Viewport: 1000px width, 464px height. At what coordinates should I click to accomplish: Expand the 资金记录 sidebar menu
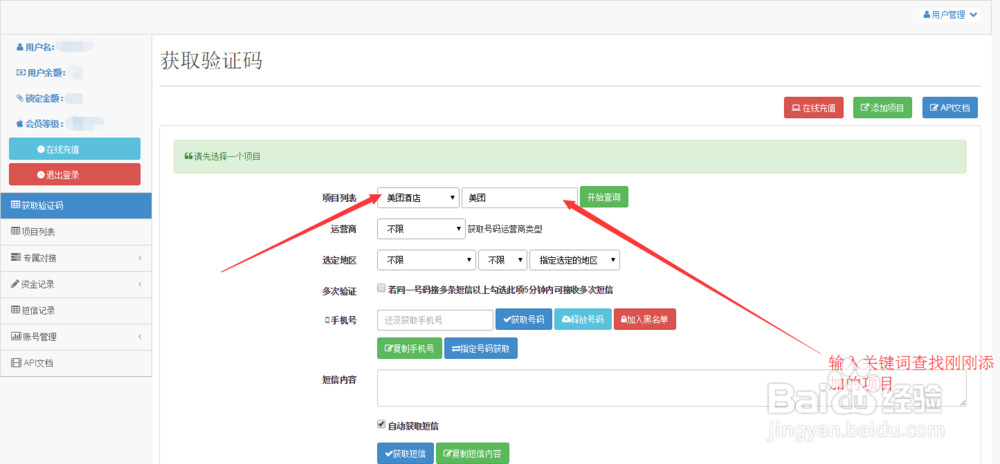tap(76, 284)
